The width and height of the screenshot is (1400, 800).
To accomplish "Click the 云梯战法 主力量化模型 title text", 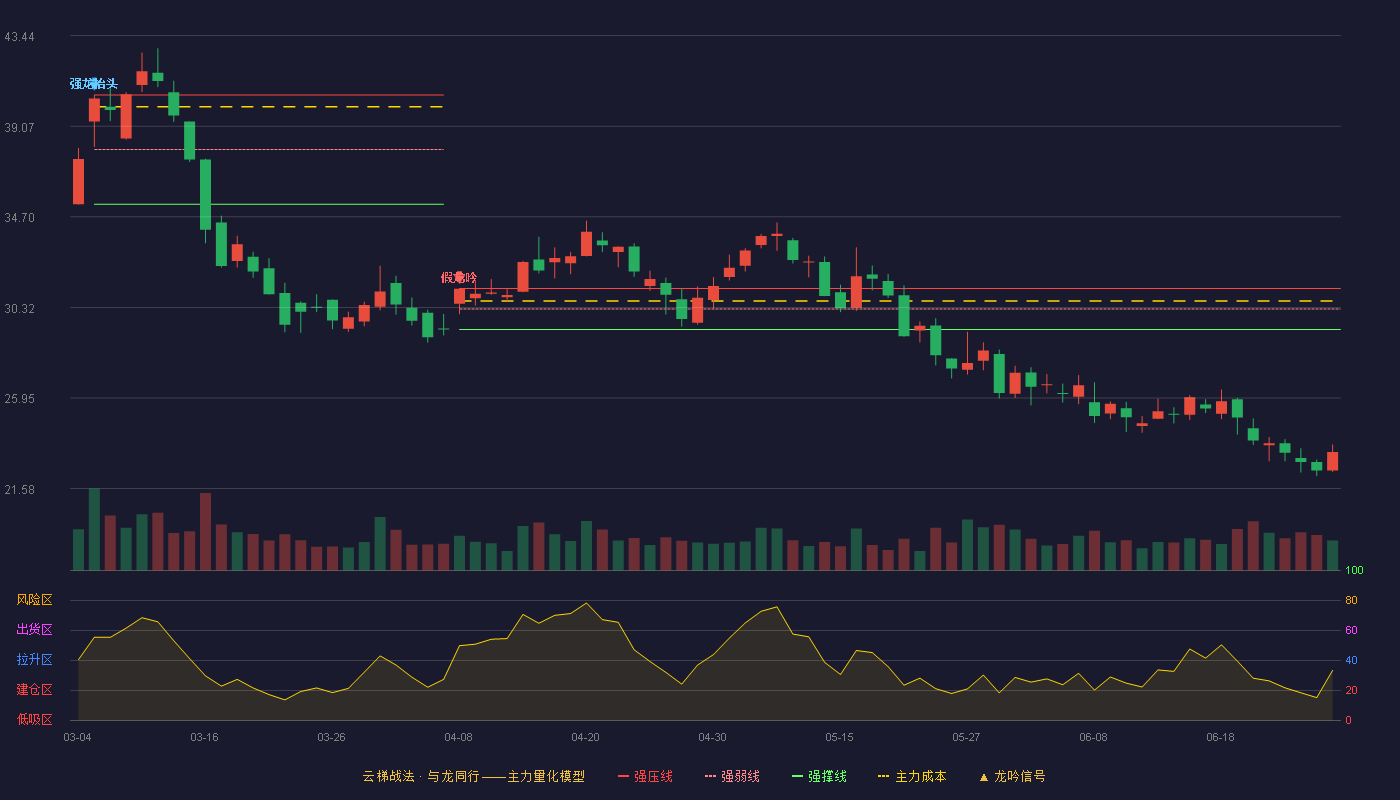I will coord(473,776).
